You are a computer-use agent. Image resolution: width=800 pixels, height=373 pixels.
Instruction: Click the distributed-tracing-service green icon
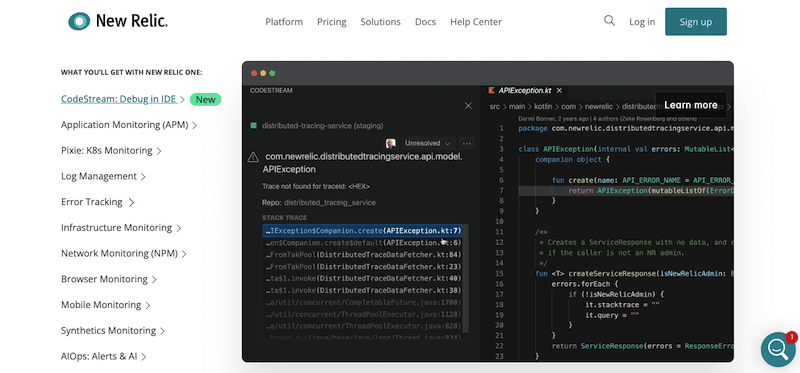(x=254, y=126)
